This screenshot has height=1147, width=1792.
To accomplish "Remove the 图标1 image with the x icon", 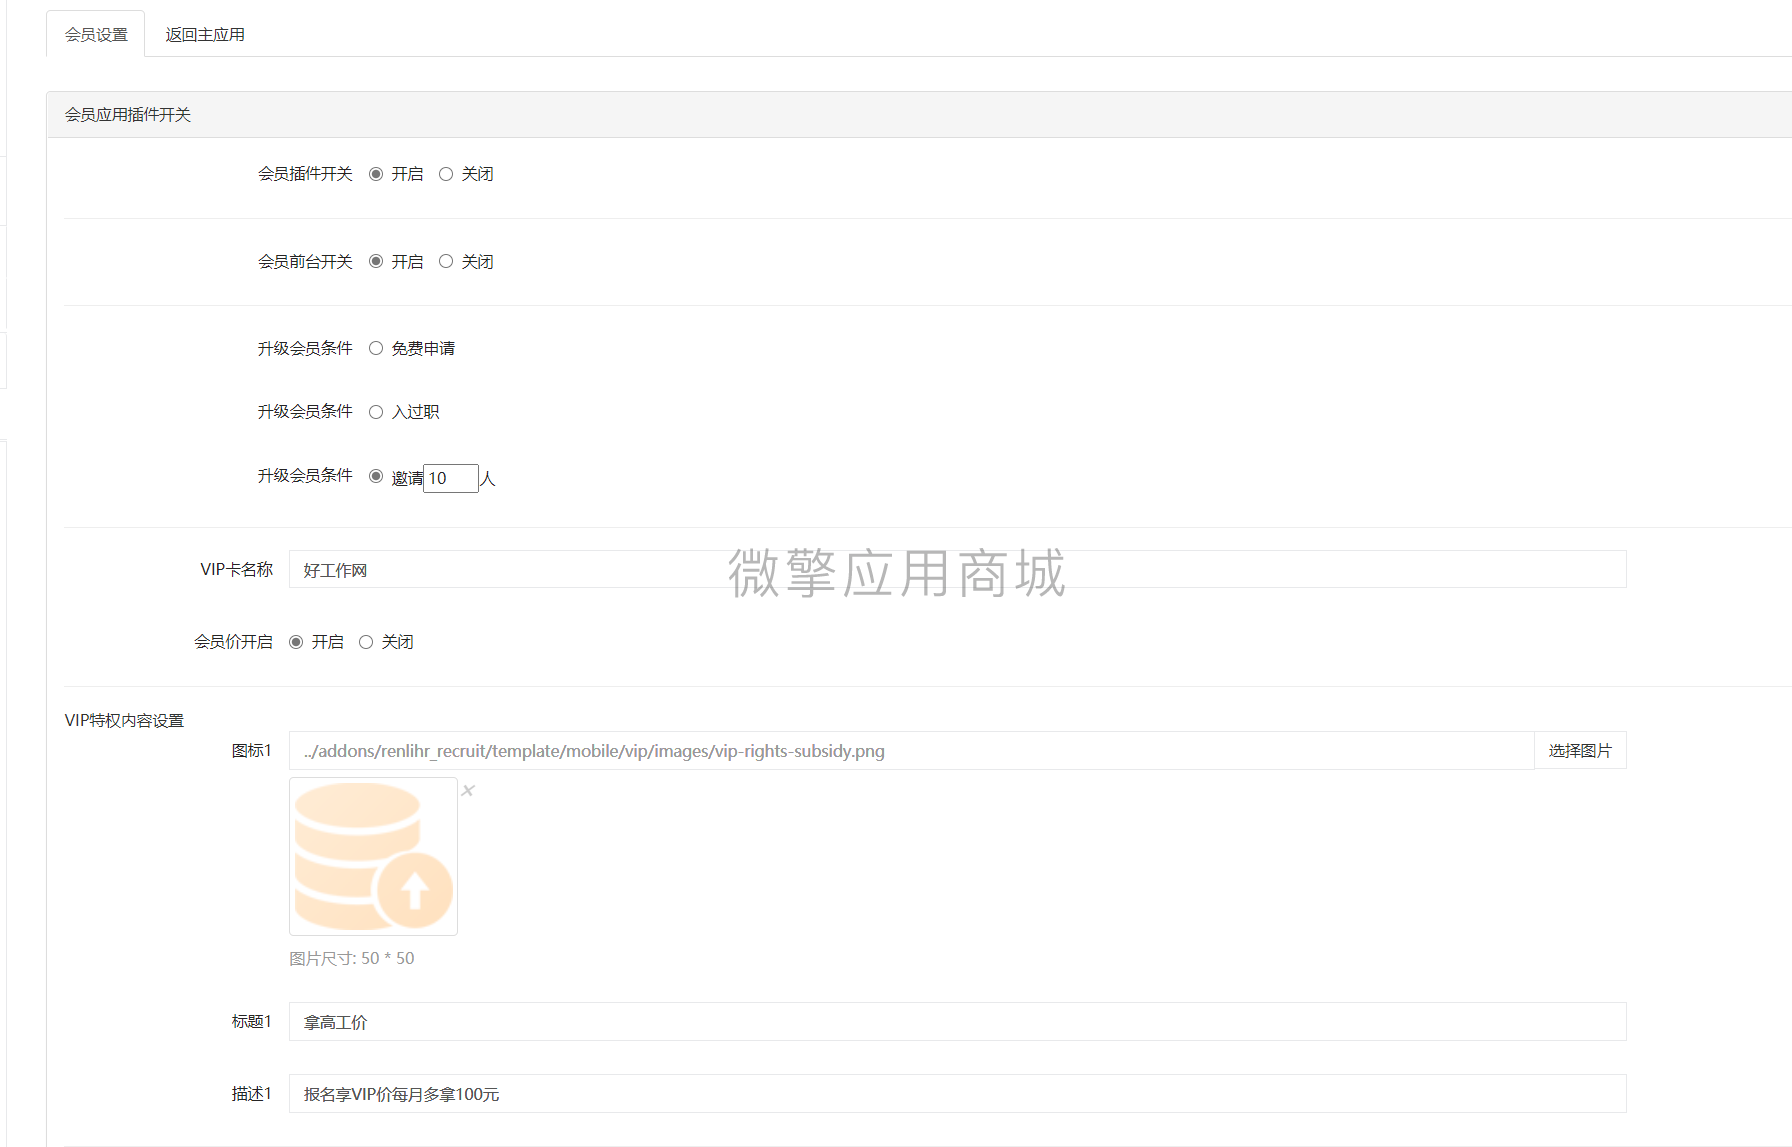I will tap(468, 790).
